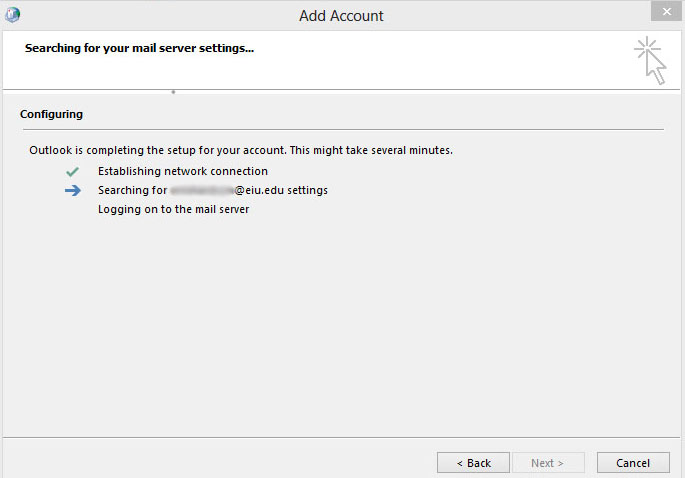
Task: Click the greyed-out Next button
Action: tap(548, 463)
